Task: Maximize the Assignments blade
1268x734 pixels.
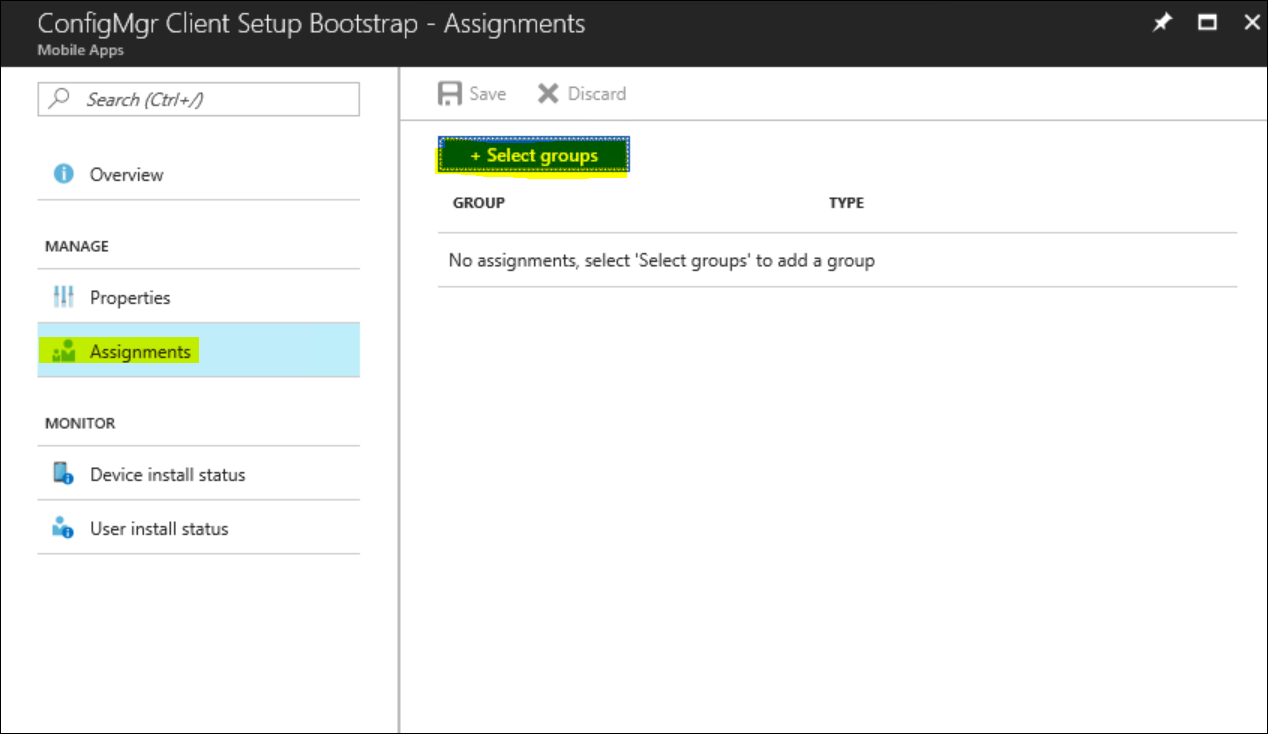Action: [1207, 23]
